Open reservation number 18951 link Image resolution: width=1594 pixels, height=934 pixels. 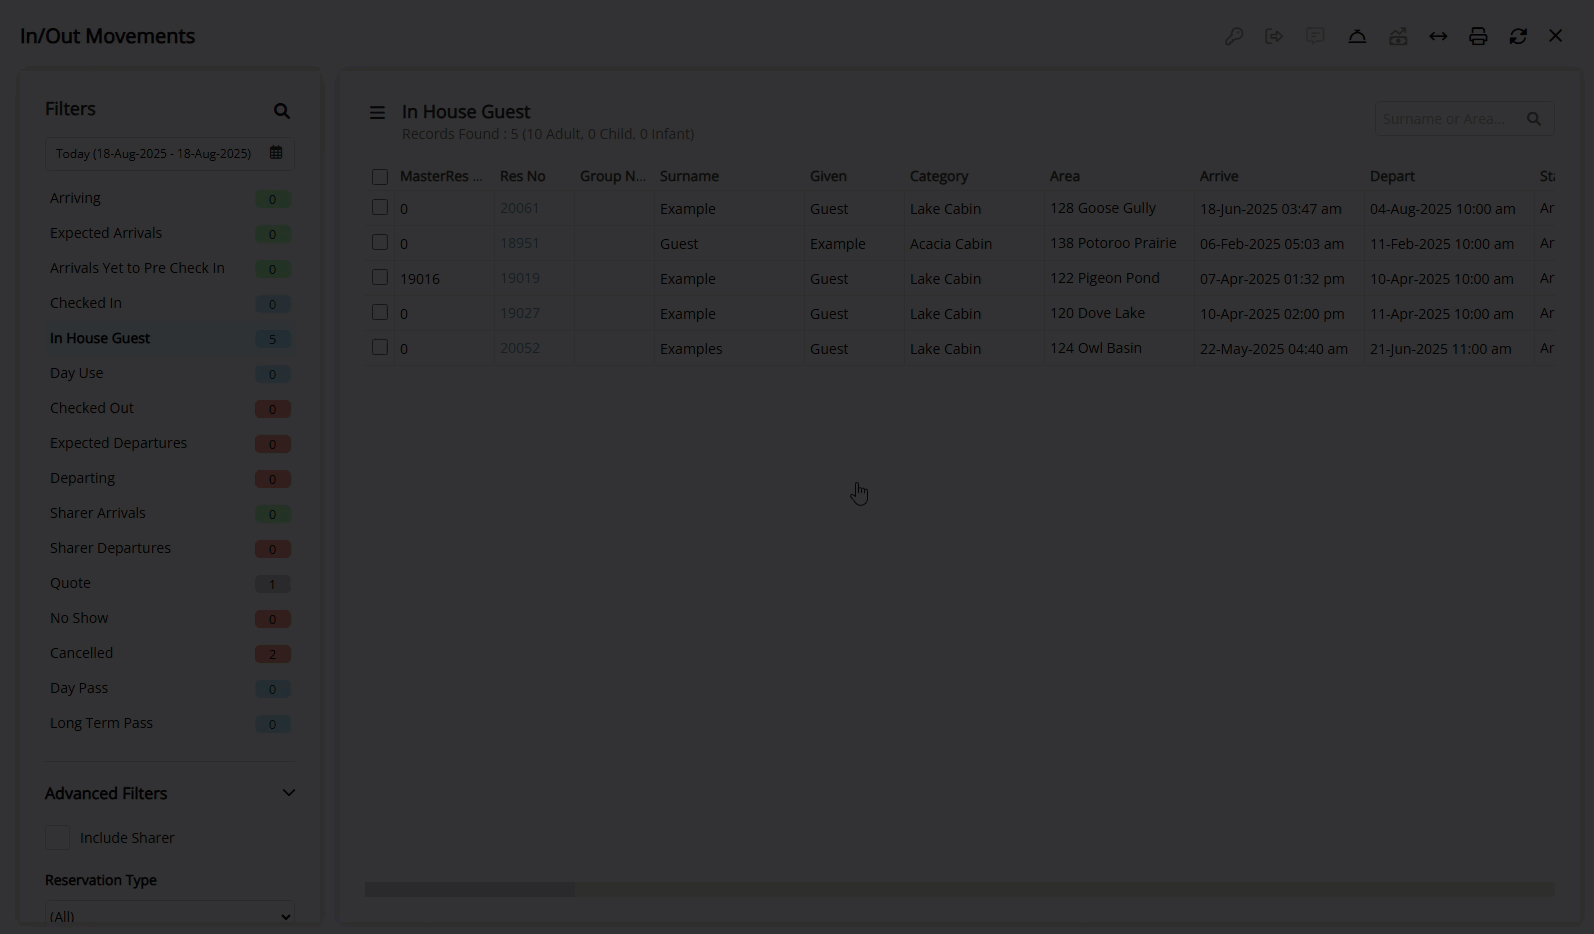[x=520, y=243]
